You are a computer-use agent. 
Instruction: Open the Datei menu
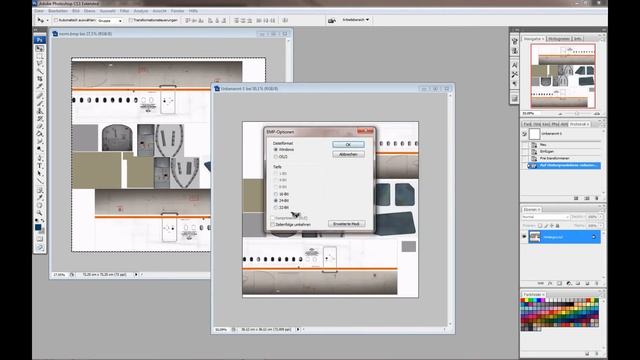(x=39, y=11)
